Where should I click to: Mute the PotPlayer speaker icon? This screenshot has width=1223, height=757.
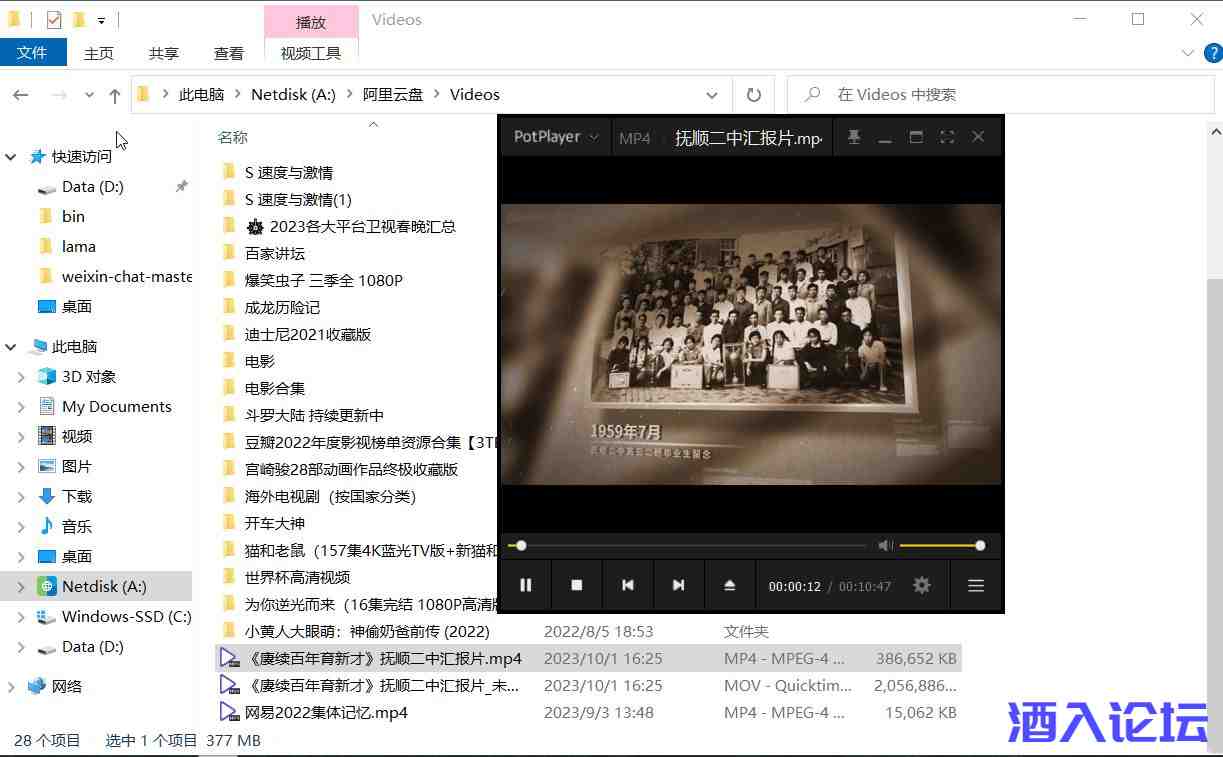tap(885, 545)
